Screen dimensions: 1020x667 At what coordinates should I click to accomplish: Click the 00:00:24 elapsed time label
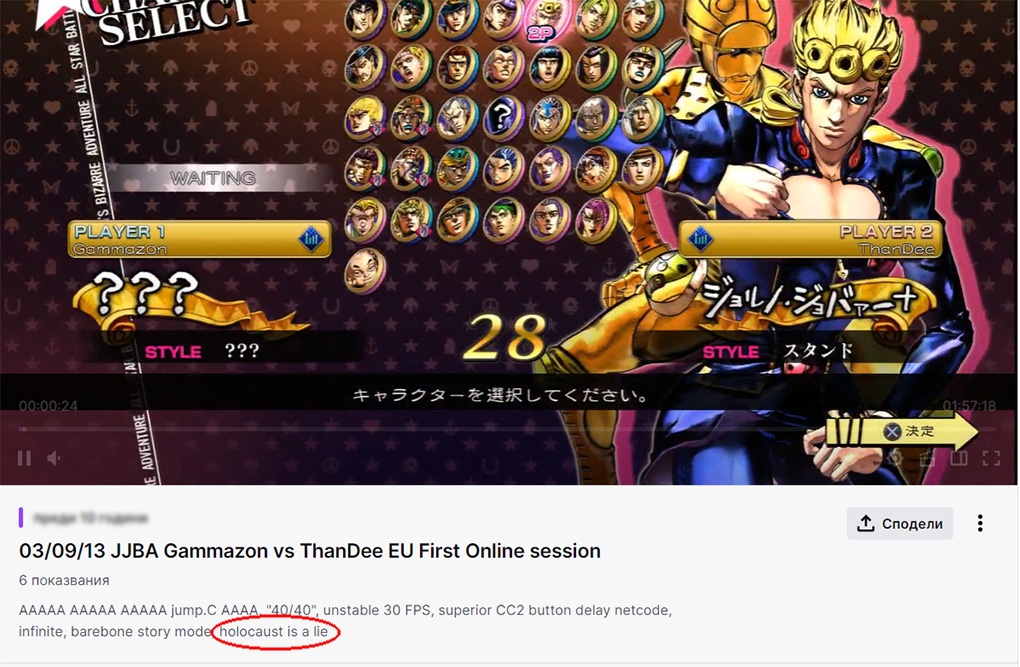pos(48,406)
